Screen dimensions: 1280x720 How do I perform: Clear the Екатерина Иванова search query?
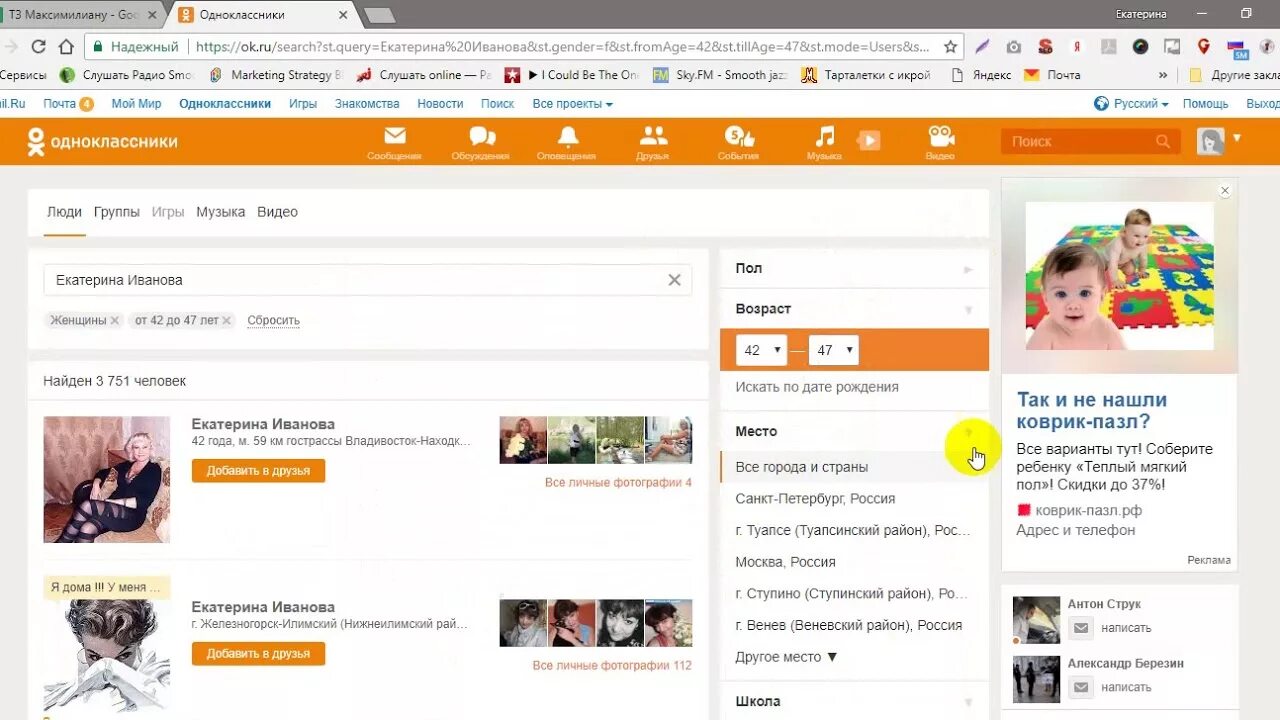click(674, 280)
